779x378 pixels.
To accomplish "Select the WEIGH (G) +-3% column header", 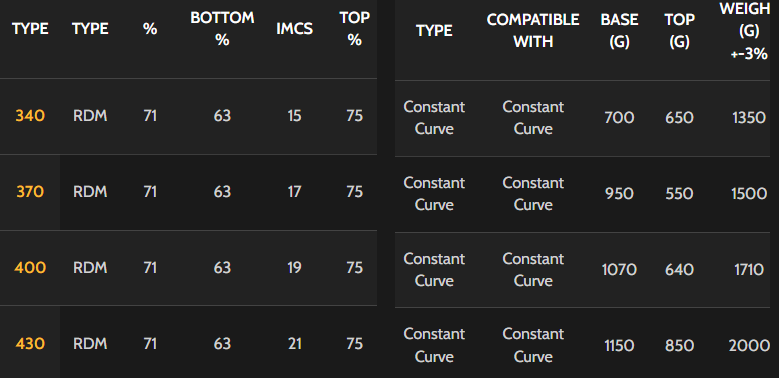I will coord(749,31).
